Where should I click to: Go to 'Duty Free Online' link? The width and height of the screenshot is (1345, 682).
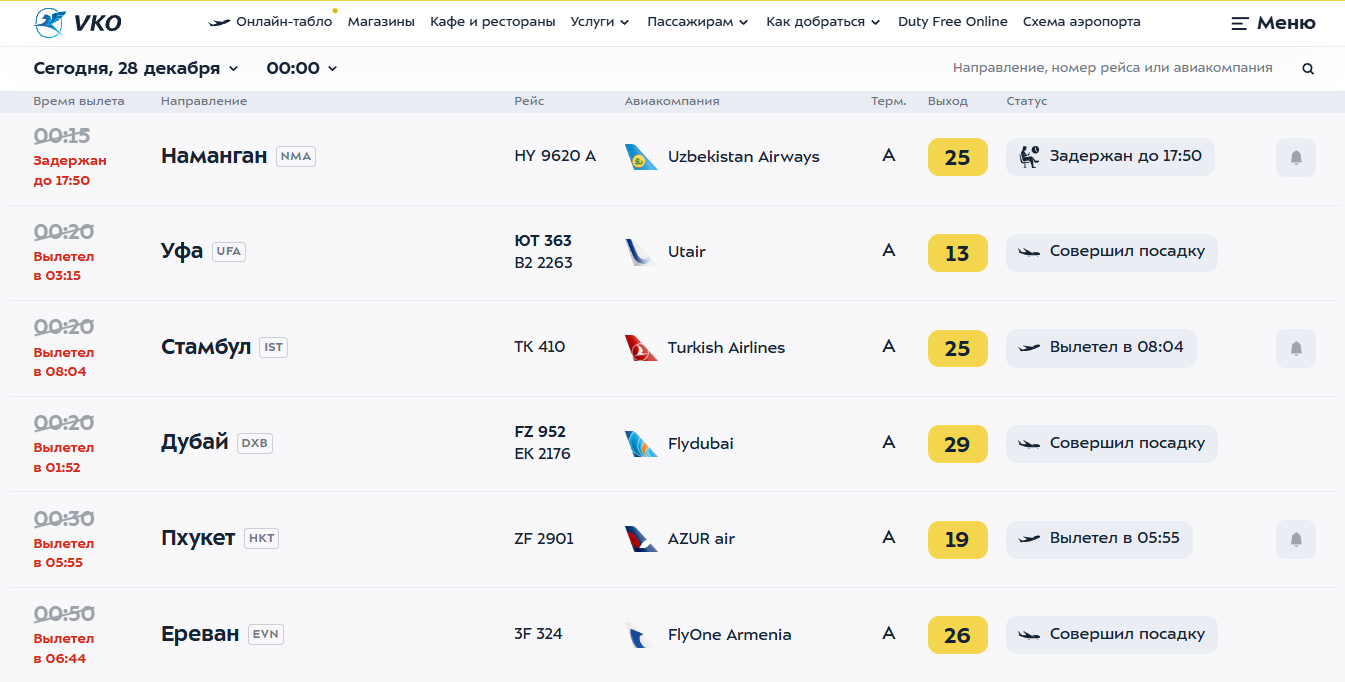coord(952,22)
